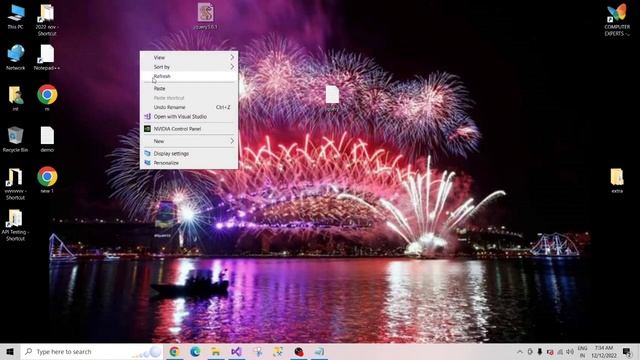Select the Recycle Bin icon
The width and height of the screenshot is (640, 360).
(x=16, y=136)
